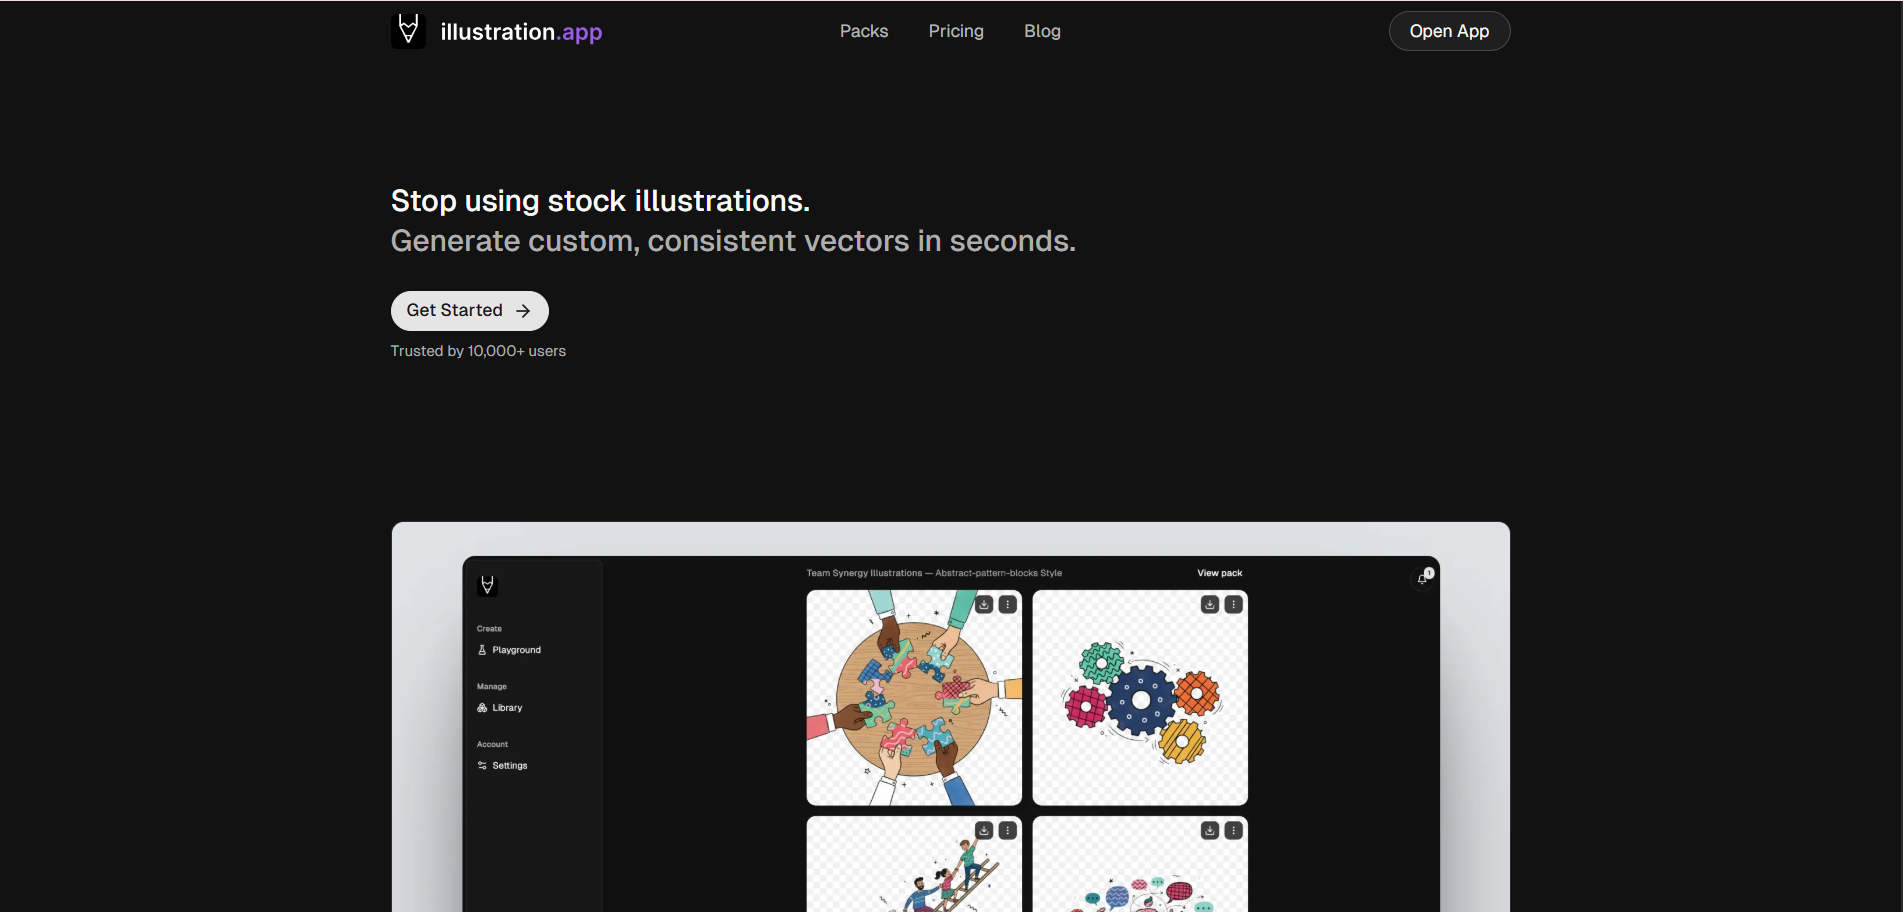Open more options on ladder illustration
Image resolution: width=1903 pixels, height=912 pixels.
1008,831
